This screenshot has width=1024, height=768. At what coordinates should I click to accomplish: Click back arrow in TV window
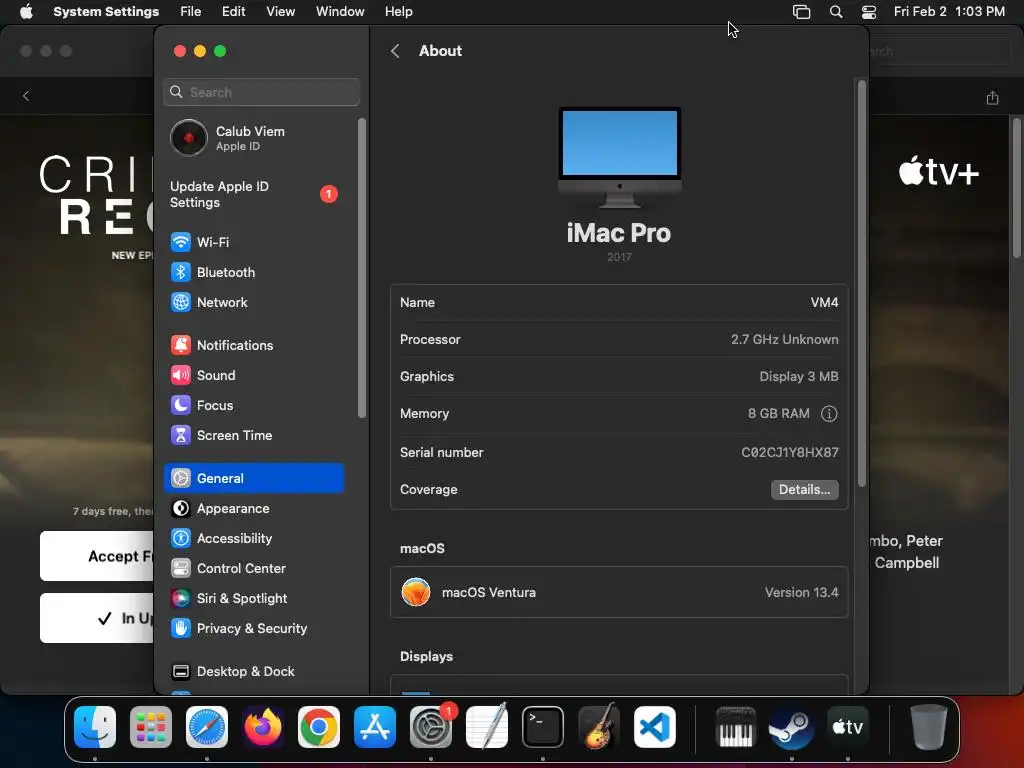tap(26, 96)
